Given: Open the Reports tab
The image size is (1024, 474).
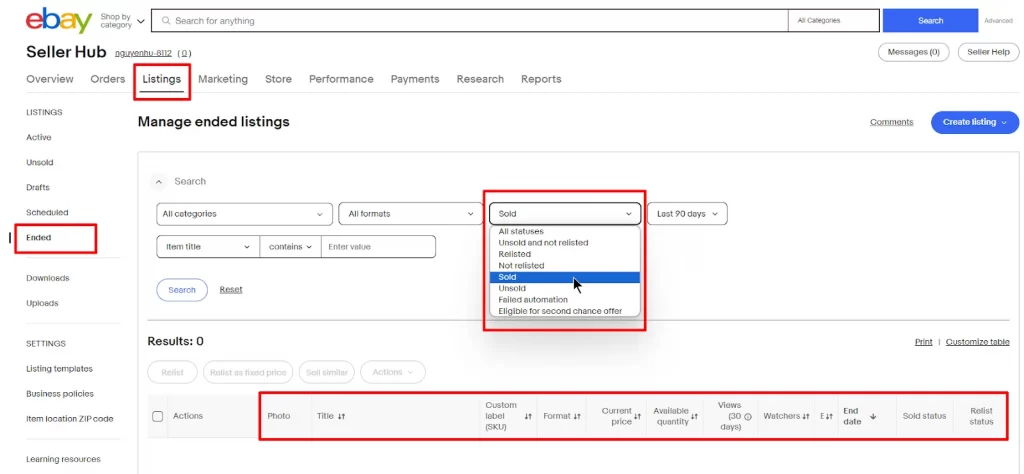Looking at the screenshot, I should (x=541, y=79).
